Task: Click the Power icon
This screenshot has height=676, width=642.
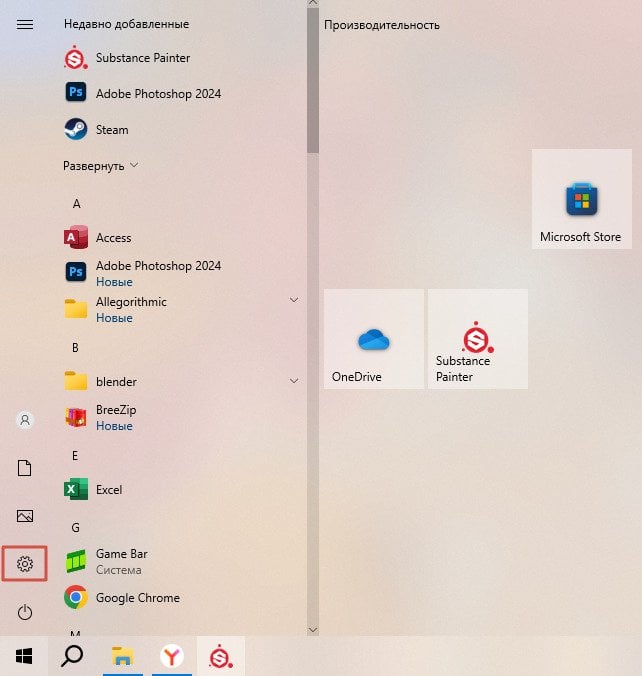Action: 25,612
